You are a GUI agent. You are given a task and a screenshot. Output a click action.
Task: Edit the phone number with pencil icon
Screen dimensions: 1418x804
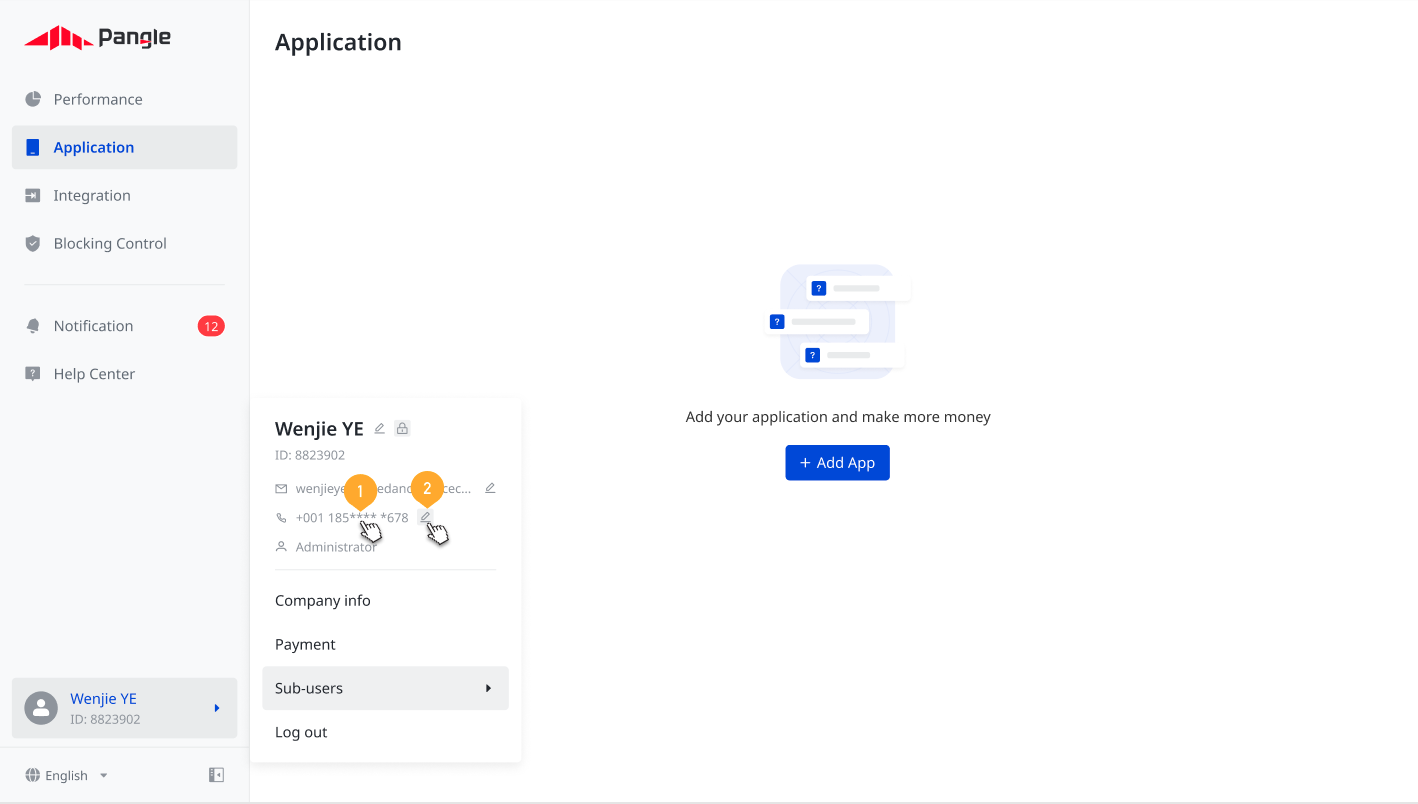point(425,517)
